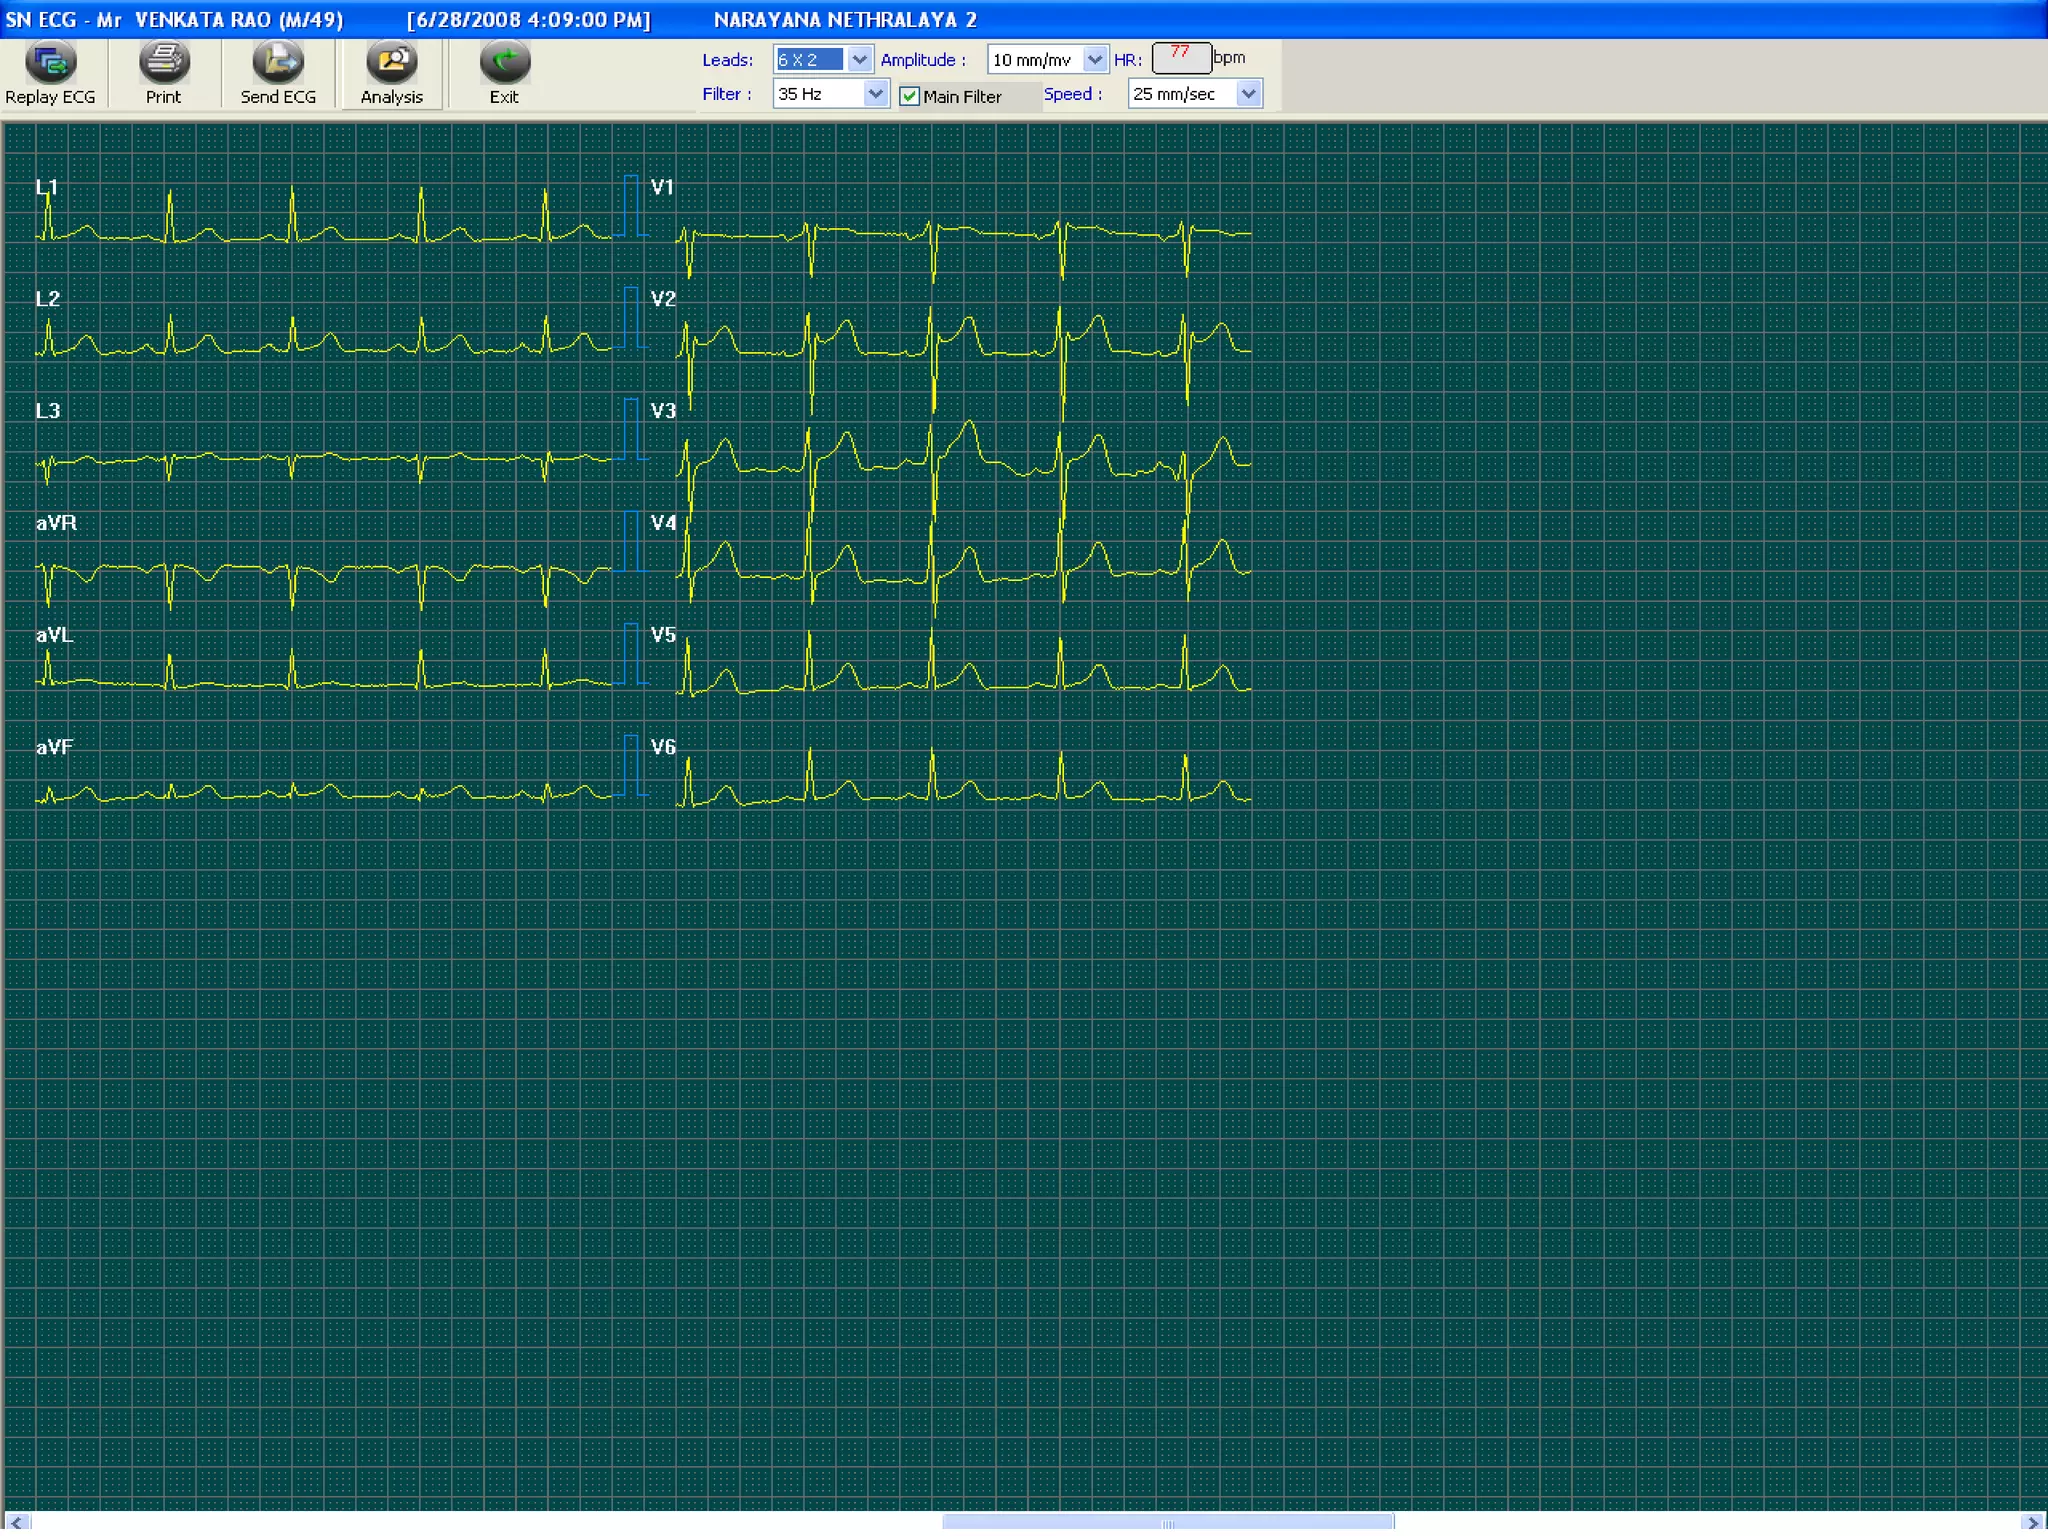The width and height of the screenshot is (2048, 1536).
Task: Click the aVR lead label
Action: point(56,523)
